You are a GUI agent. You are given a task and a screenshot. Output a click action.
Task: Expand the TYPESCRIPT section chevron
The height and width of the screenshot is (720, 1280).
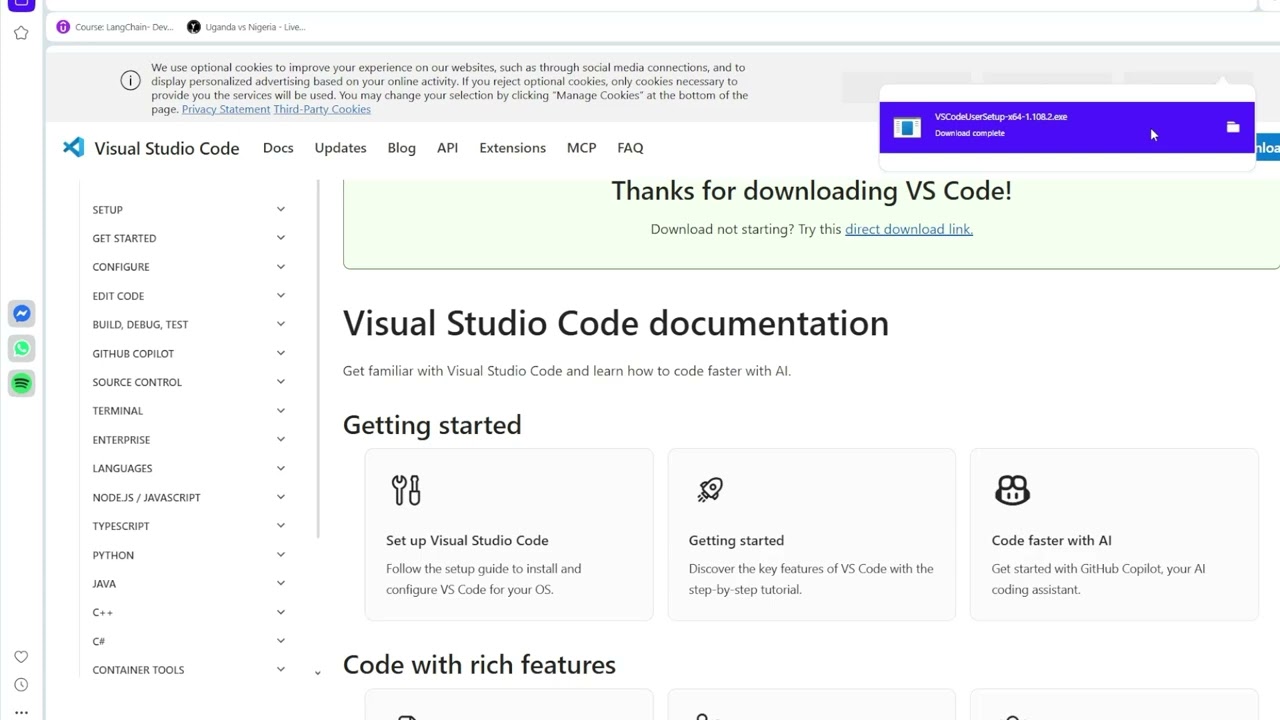tap(281, 526)
